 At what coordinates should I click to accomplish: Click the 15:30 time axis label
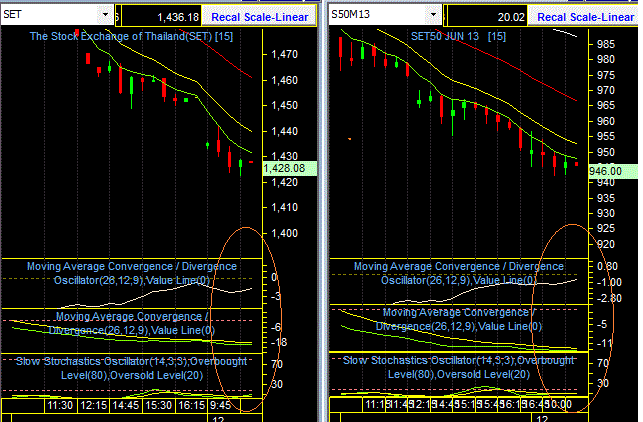pyautogui.click(x=159, y=406)
